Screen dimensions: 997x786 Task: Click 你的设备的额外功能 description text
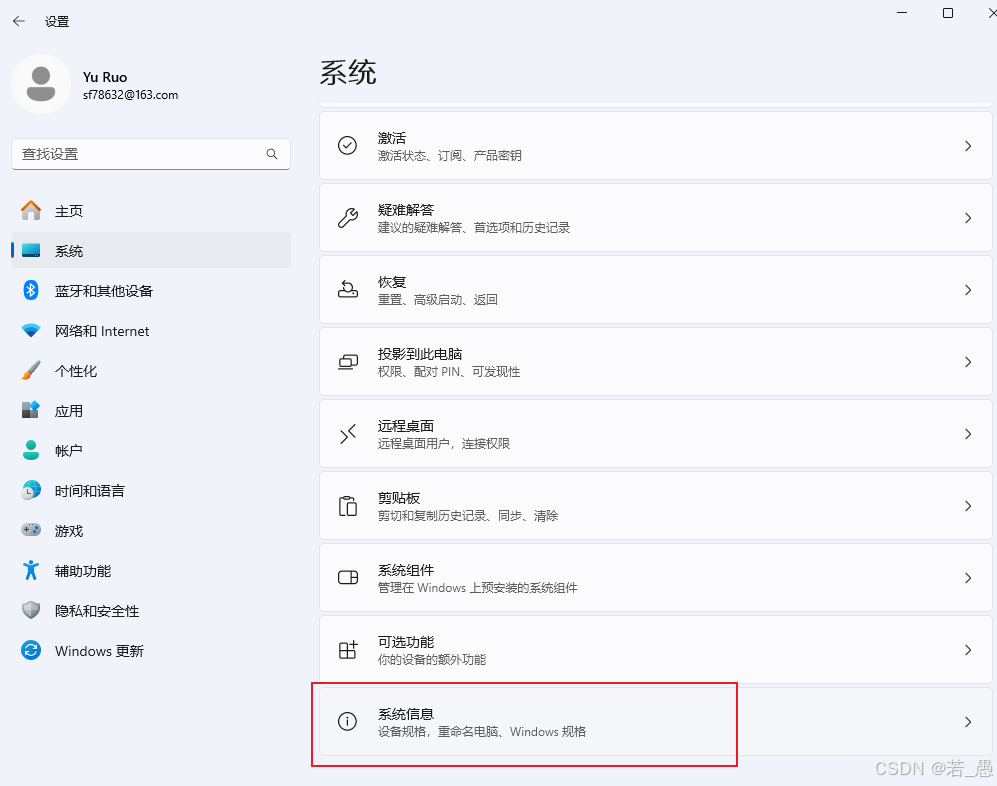click(432, 660)
